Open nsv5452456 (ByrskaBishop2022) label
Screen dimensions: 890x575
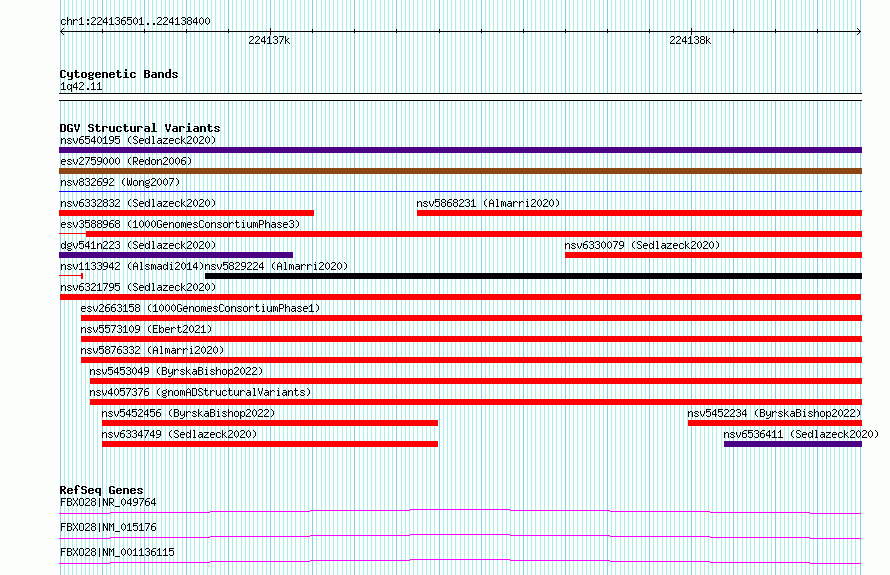188,413
